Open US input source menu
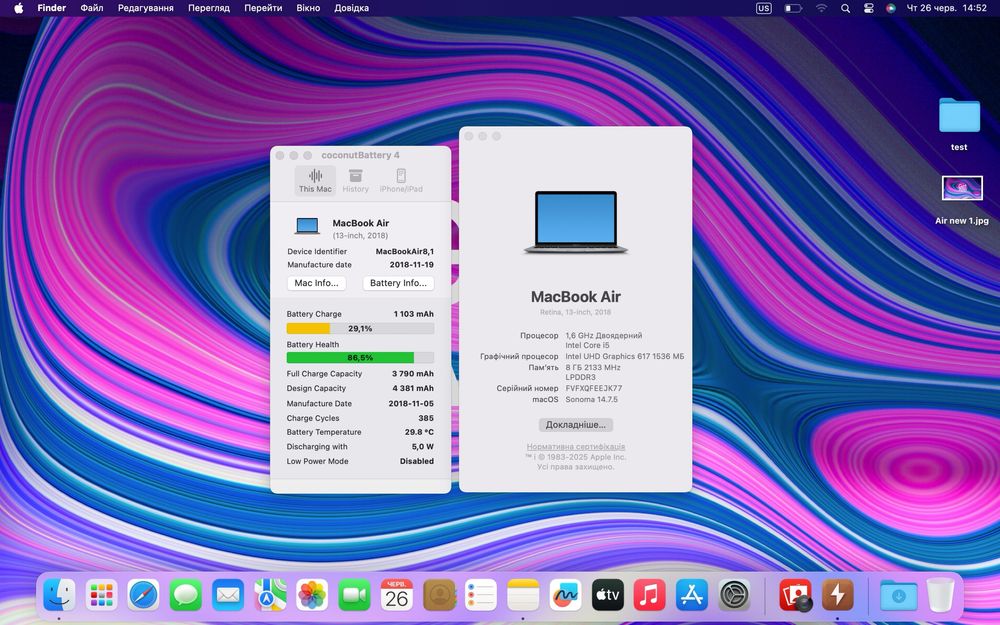This screenshot has width=1000, height=625. pos(763,8)
